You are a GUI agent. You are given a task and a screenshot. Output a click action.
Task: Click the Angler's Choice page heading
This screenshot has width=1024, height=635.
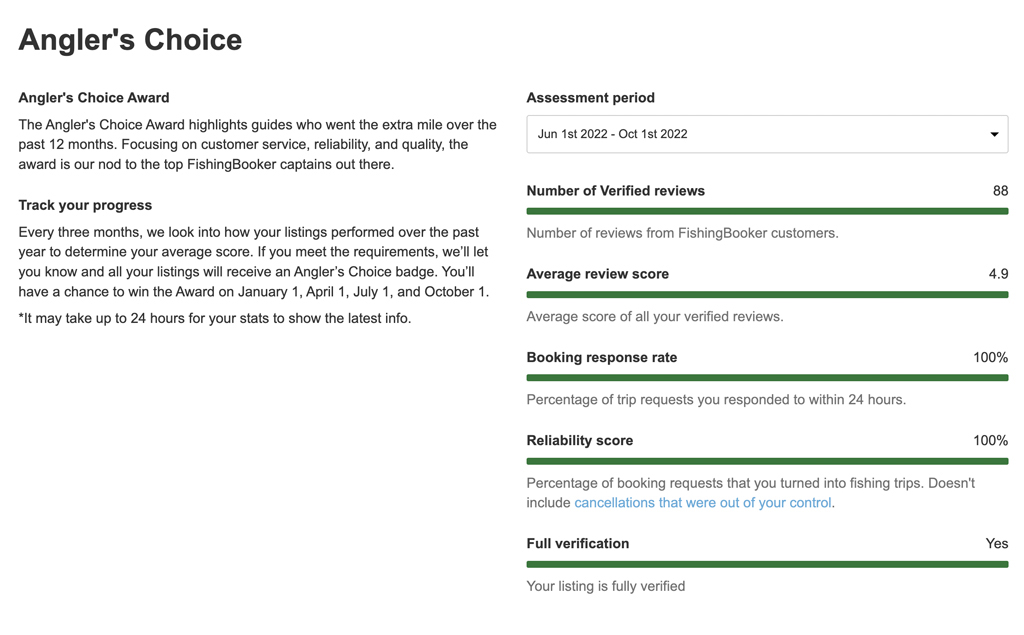[x=130, y=40]
